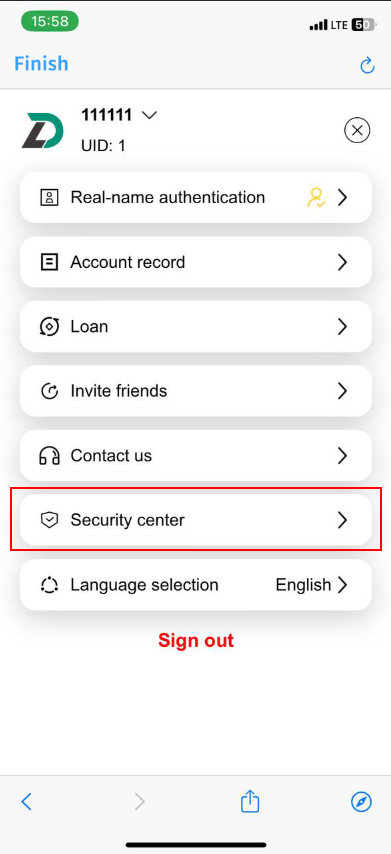Tap the yellow verified user icon
391x854 pixels.
[x=316, y=197]
